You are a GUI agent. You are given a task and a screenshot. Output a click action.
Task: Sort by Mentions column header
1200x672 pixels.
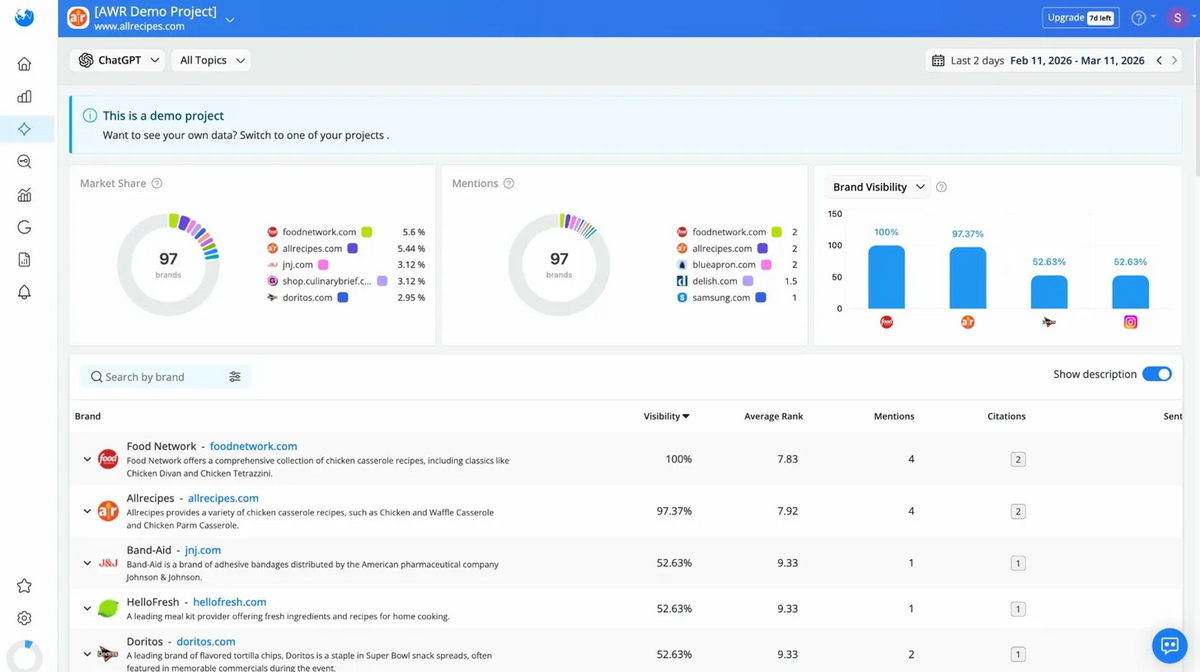coord(894,416)
